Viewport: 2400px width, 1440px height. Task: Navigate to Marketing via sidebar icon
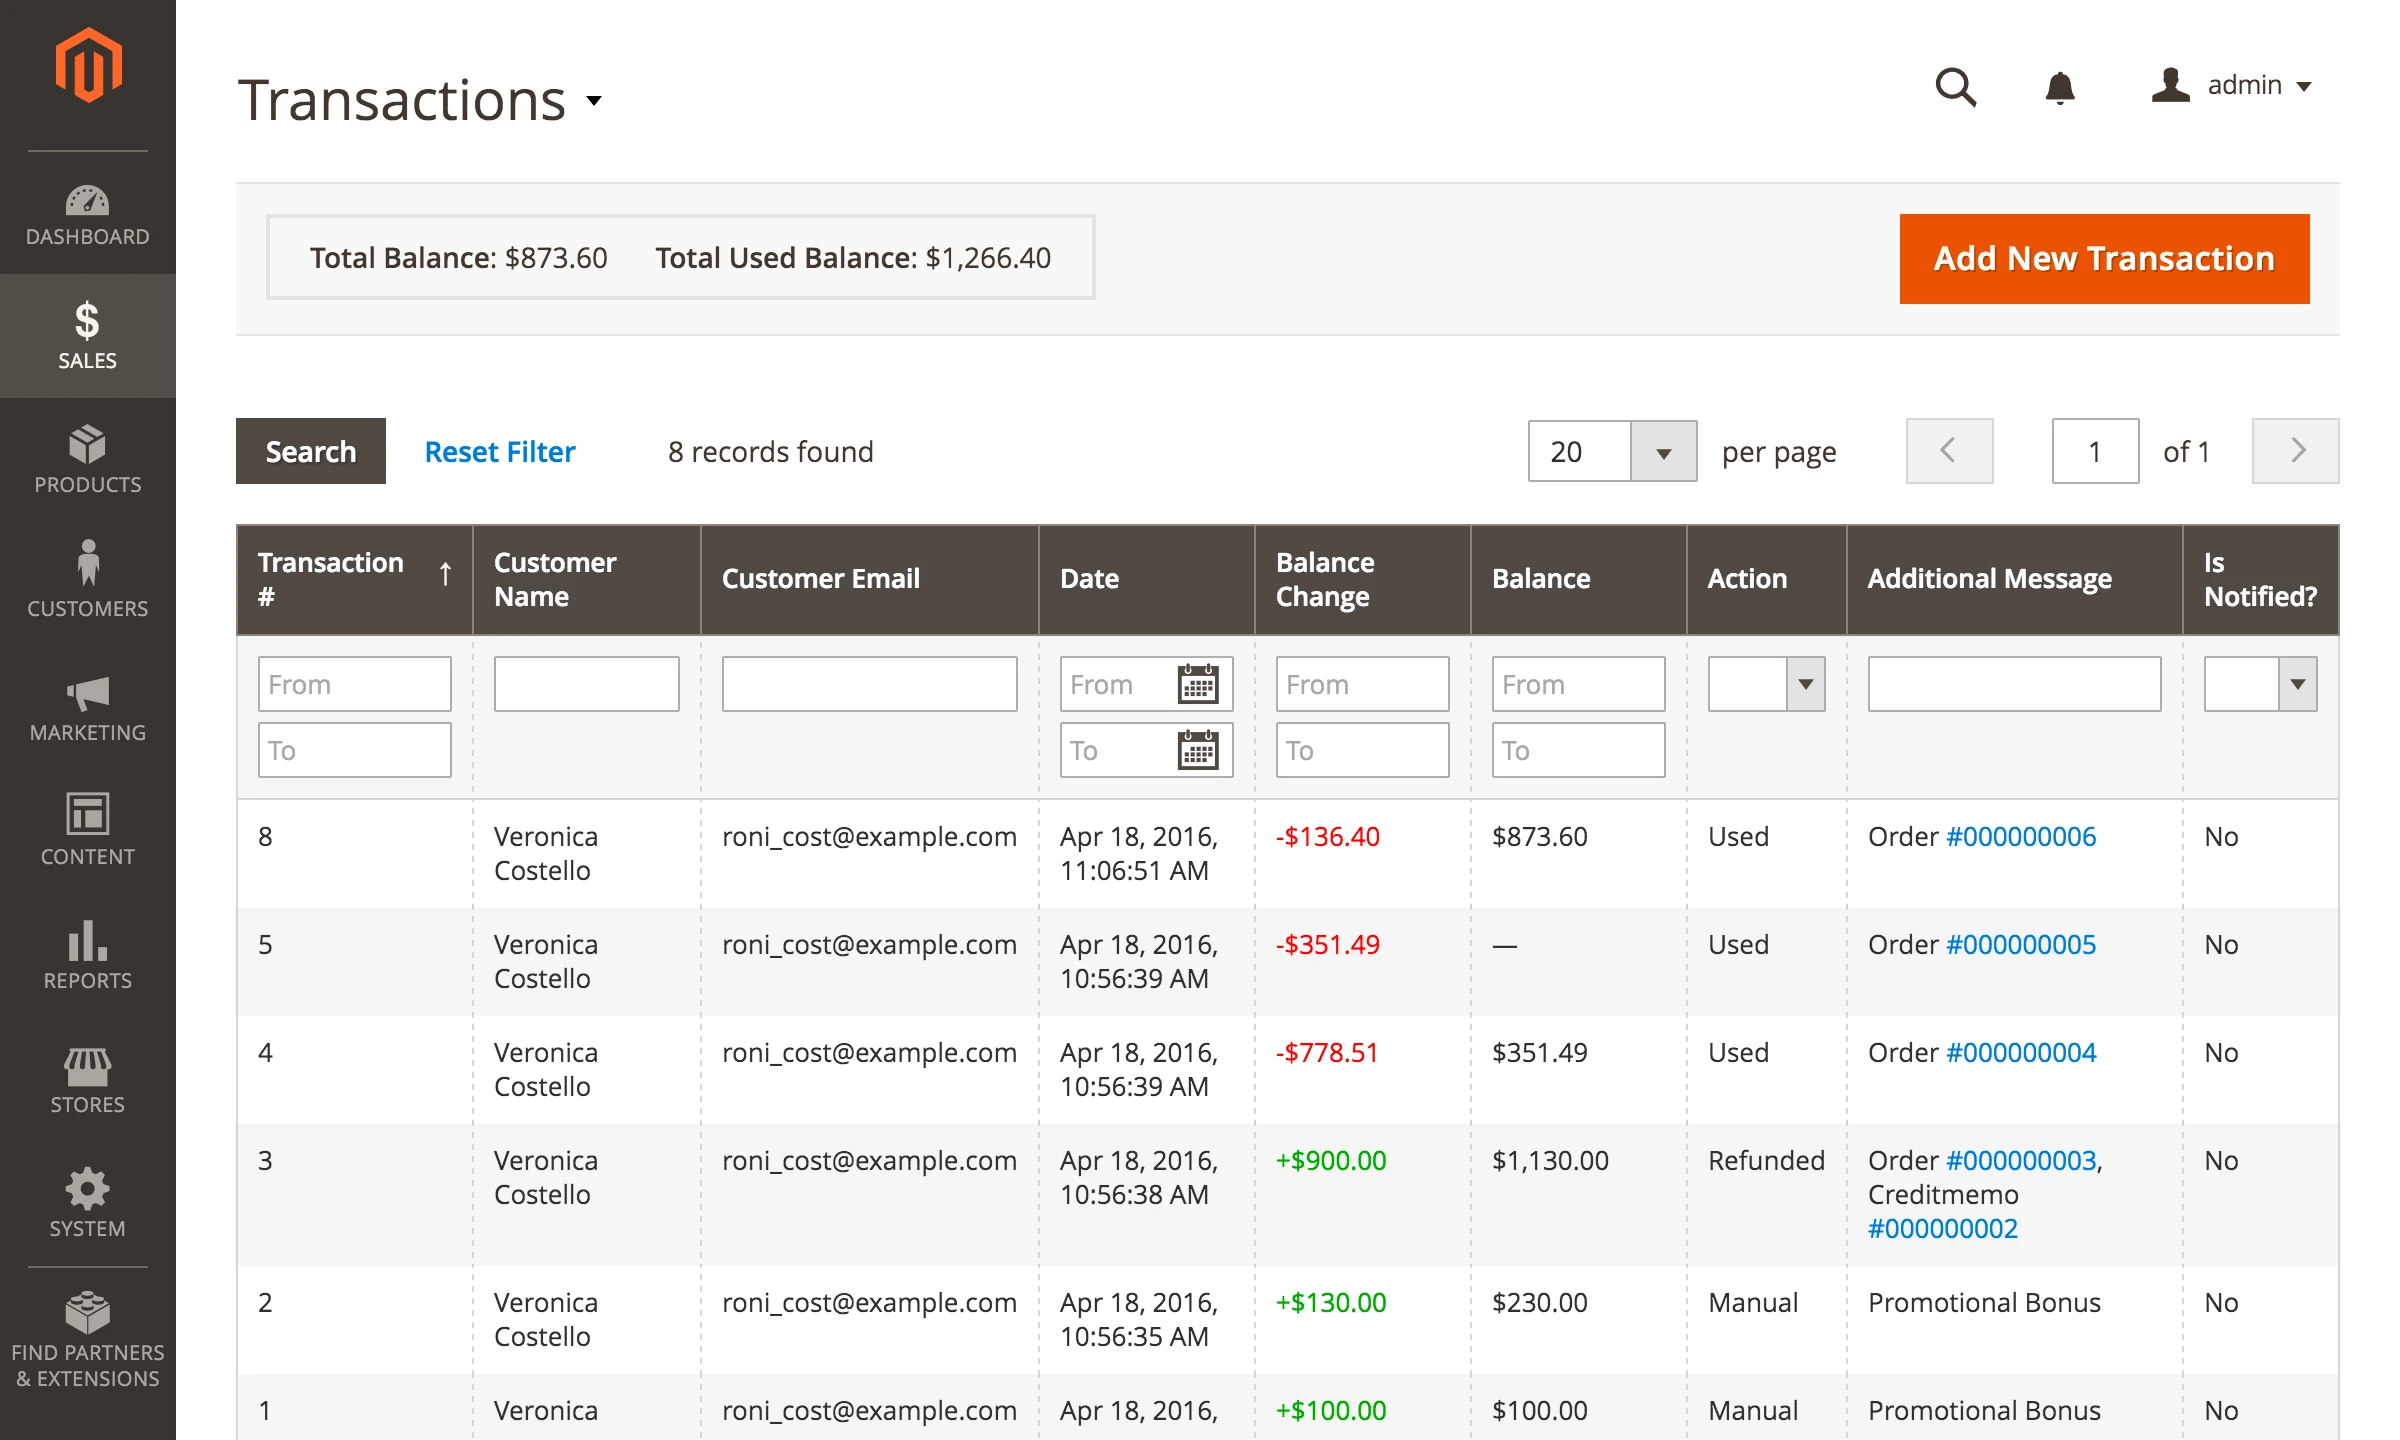tap(87, 708)
